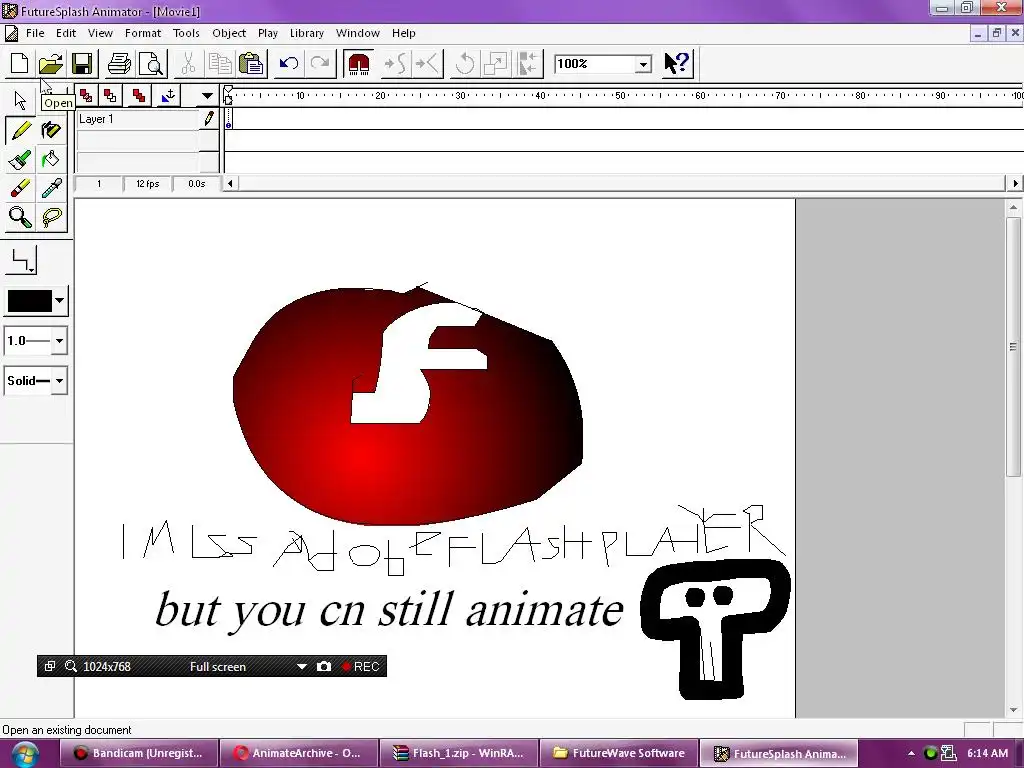Open the Library menu
Viewport: 1024px width, 768px height.
click(x=307, y=33)
